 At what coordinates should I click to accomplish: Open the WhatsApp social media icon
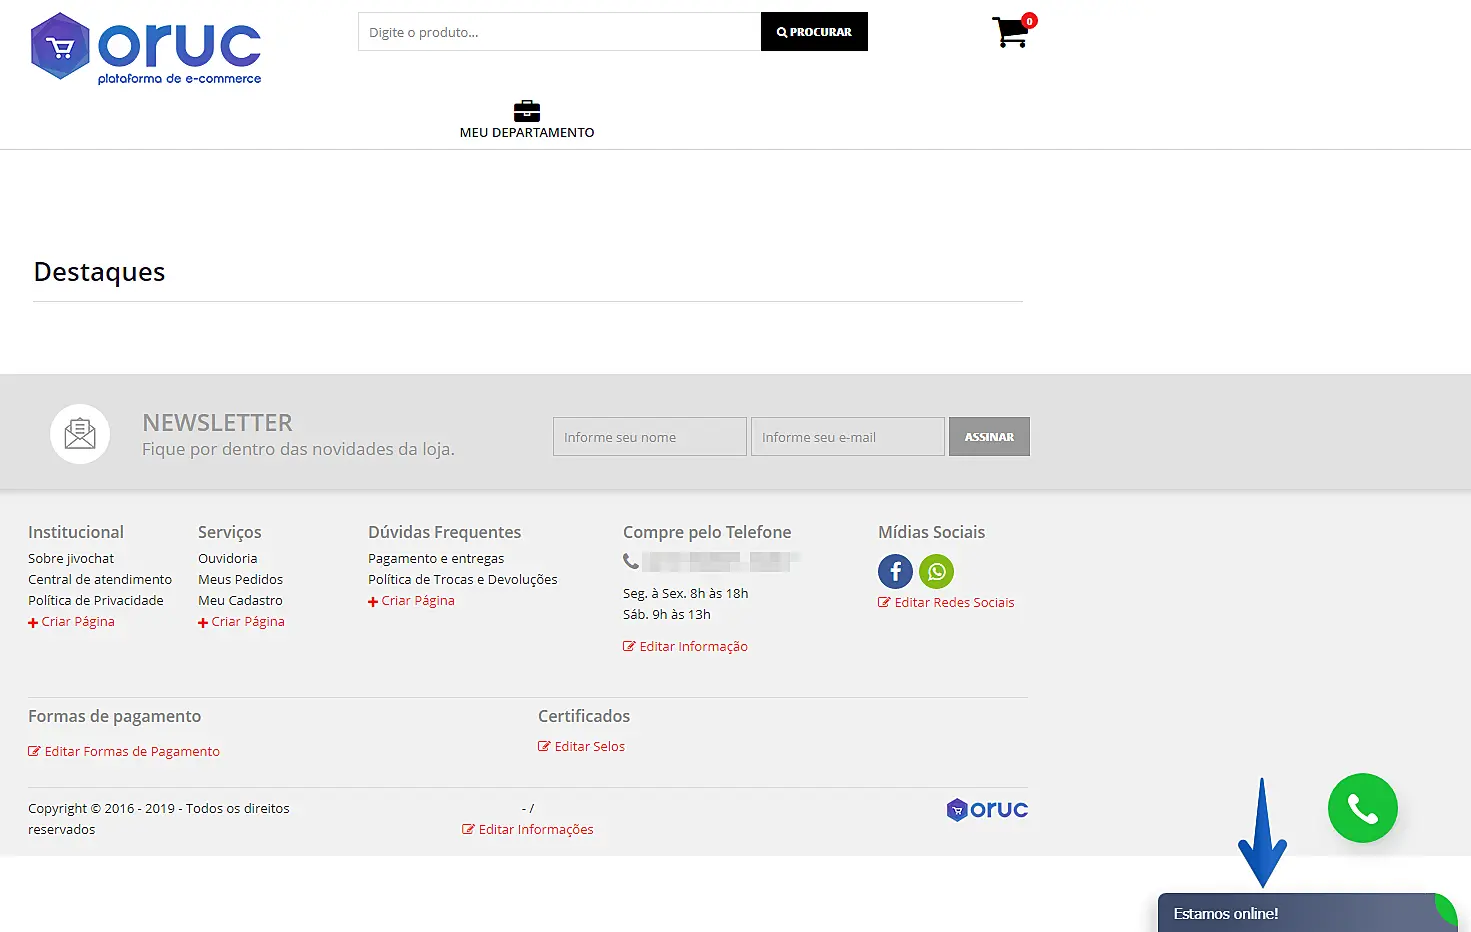click(936, 572)
